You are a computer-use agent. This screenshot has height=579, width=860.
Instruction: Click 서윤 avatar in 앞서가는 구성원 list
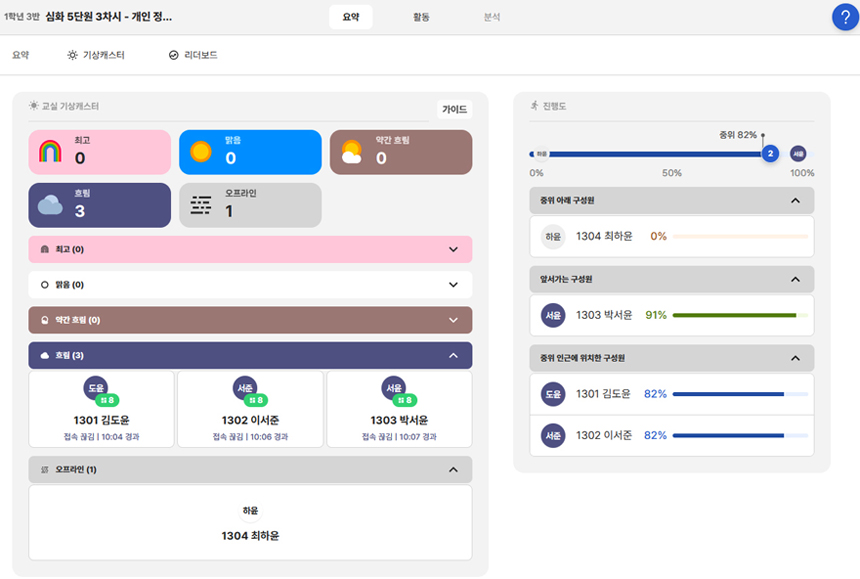point(553,315)
